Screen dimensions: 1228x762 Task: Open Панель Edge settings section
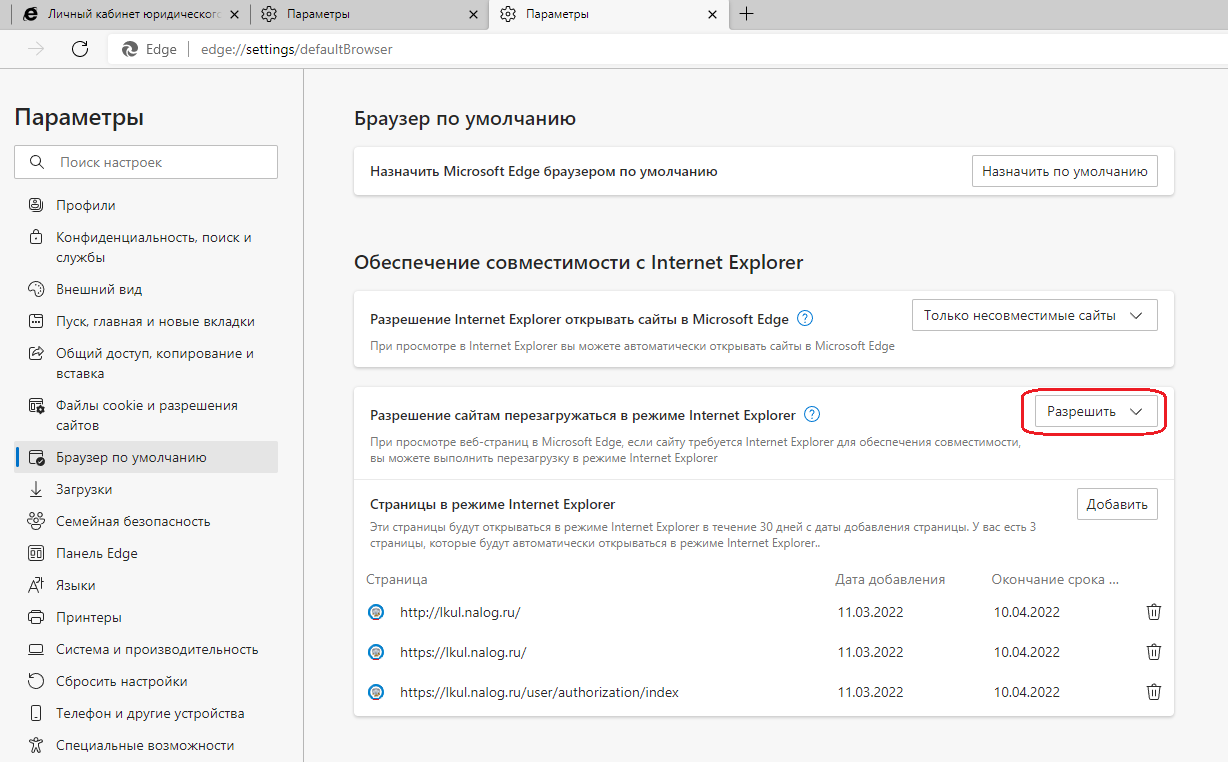click(x=146, y=553)
